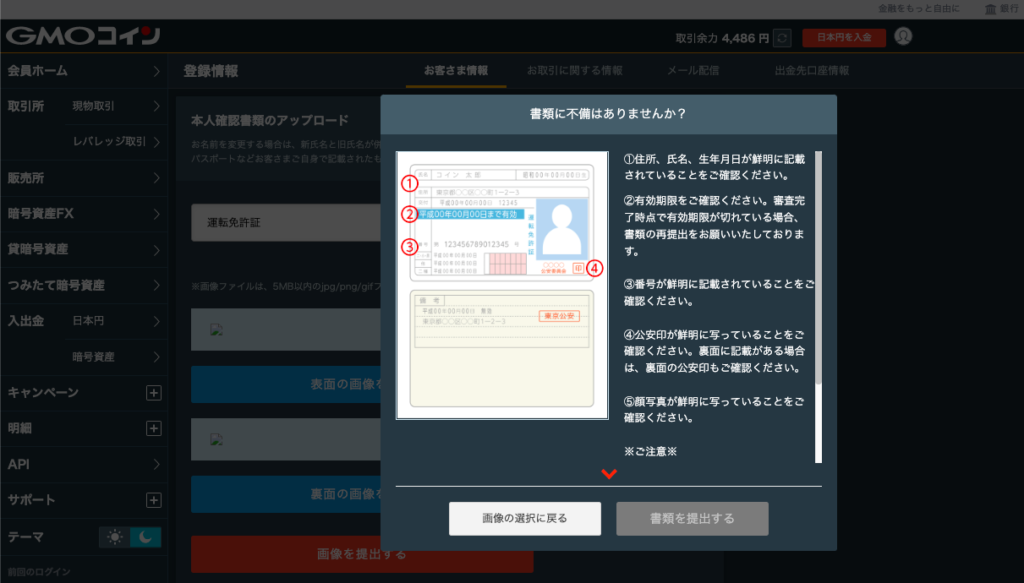The height and width of the screenshot is (583, 1024).
Task: Click 裏面の画像 upload button
Action: coord(286,494)
